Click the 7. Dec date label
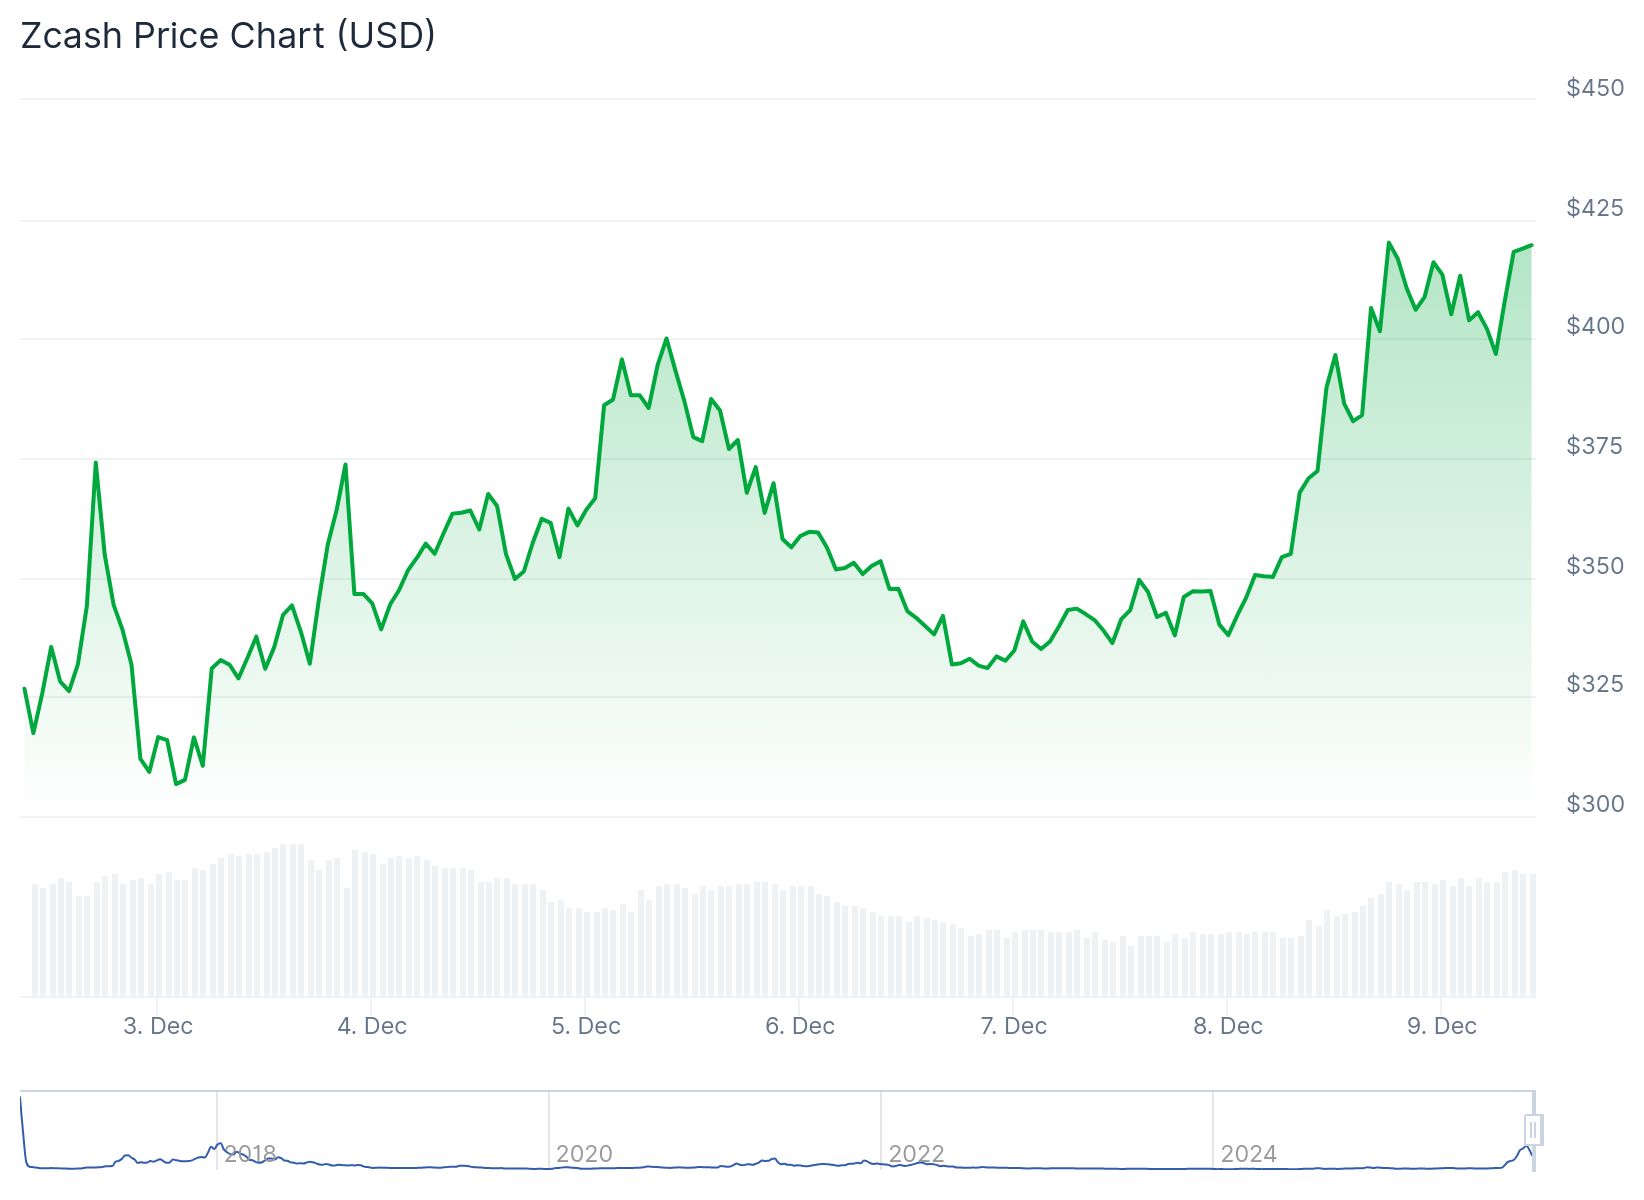 (x=1014, y=1026)
